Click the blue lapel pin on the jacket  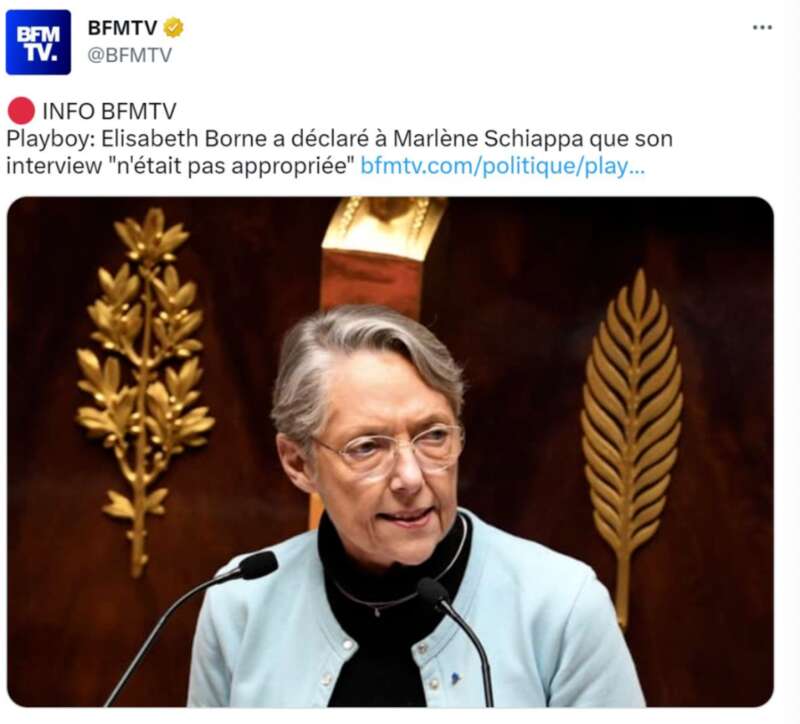pos(455,678)
